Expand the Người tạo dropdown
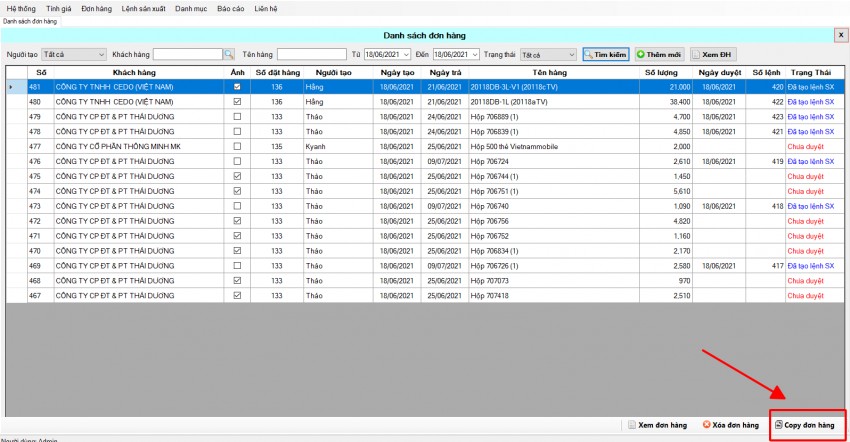Image resolution: width=850 pixels, height=442 pixels. pos(101,54)
